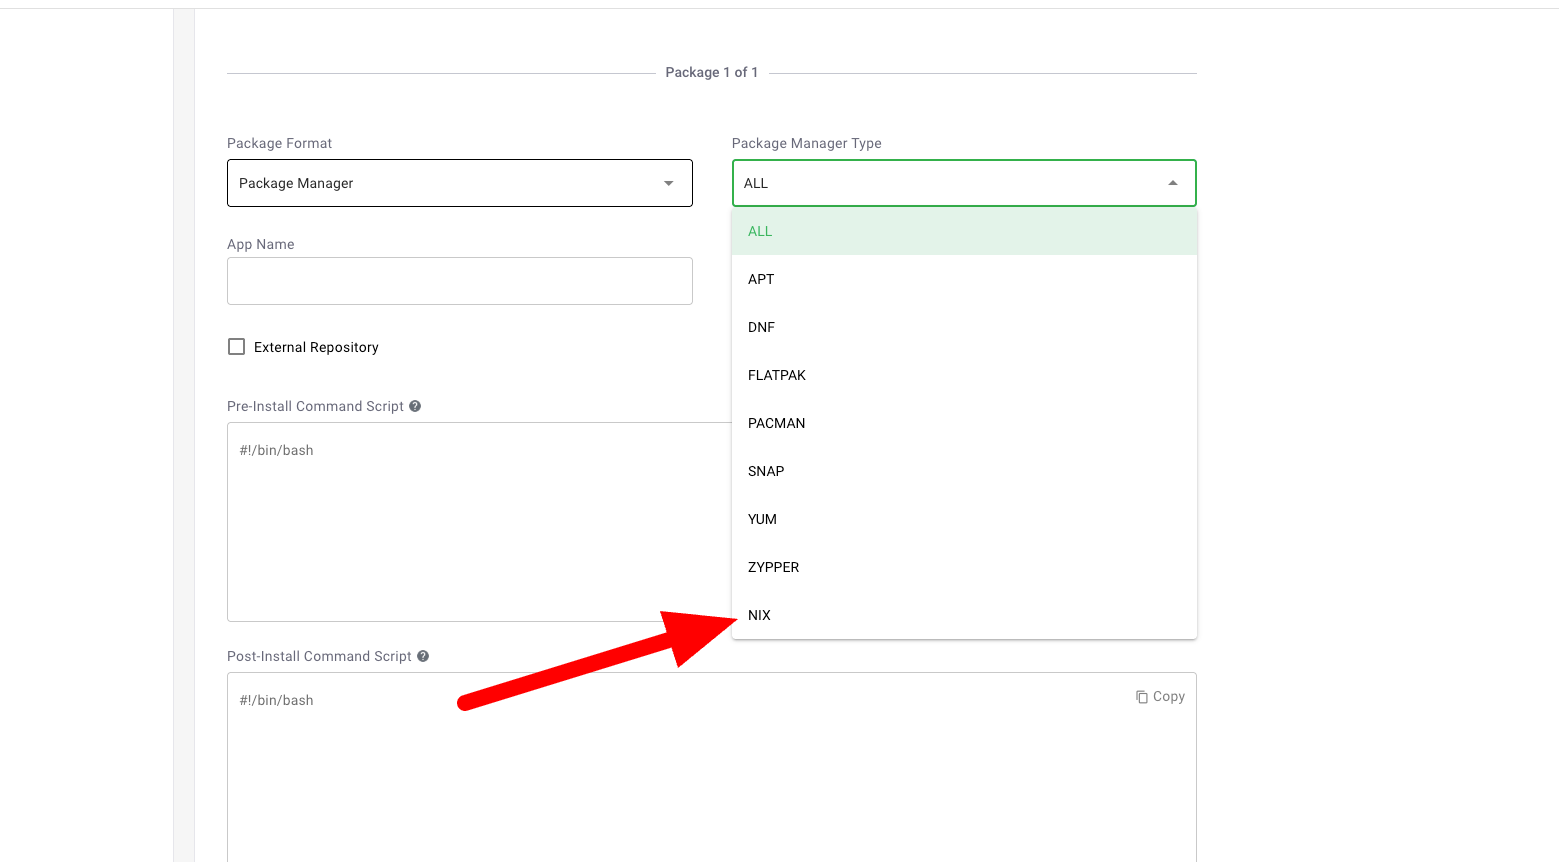Pick FLATPAK from the dropdown list
Image resolution: width=1559 pixels, height=862 pixels.
(964, 375)
